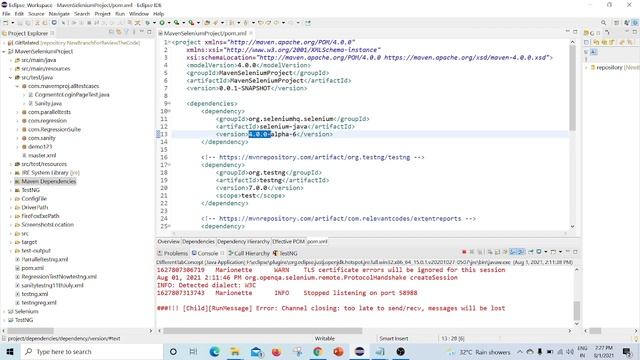Click the TestNG view icon
Image resolution: width=640 pixels, height=360 pixels.
pyautogui.click(x=276, y=253)
